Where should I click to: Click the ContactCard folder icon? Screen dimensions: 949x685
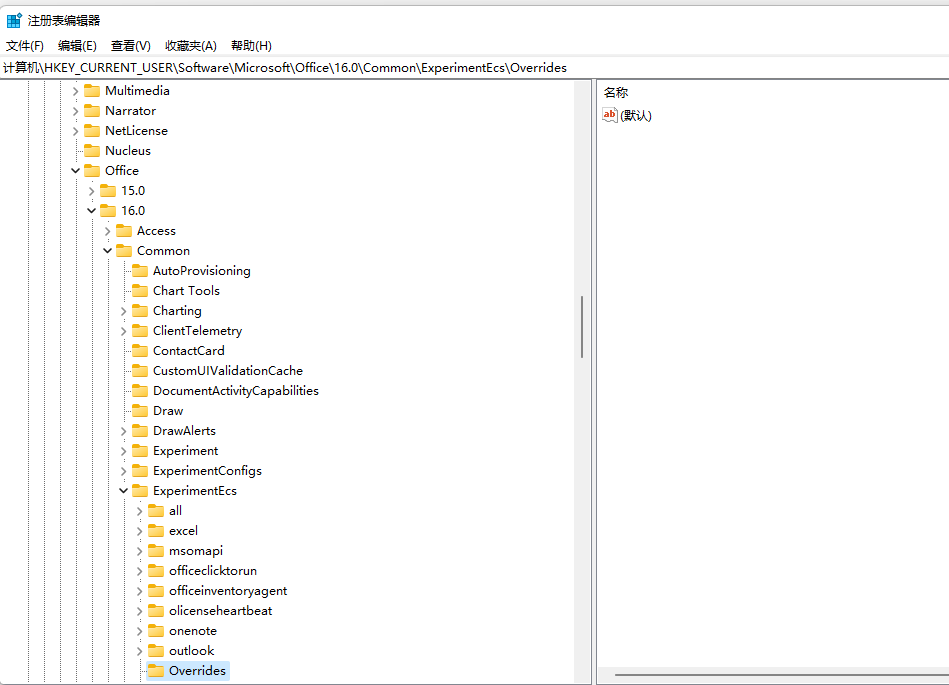(140, 350)
